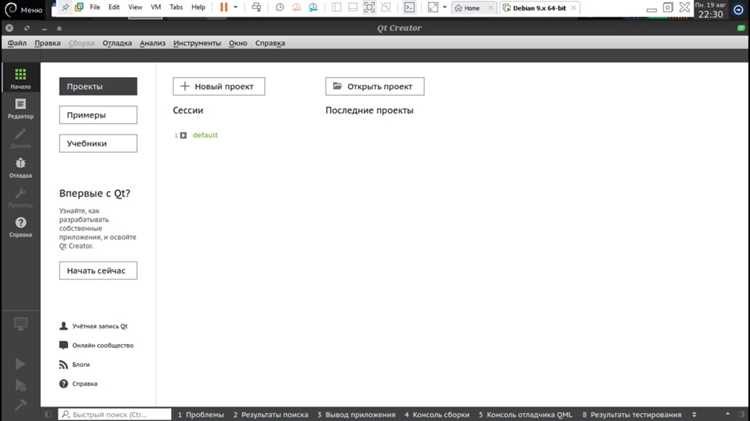Pause the VM with the VMware pause icon

tap(223, 7)
